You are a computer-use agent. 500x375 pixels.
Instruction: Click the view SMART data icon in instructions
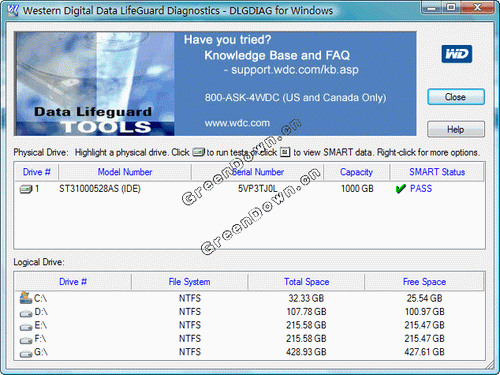pos(285,152)
